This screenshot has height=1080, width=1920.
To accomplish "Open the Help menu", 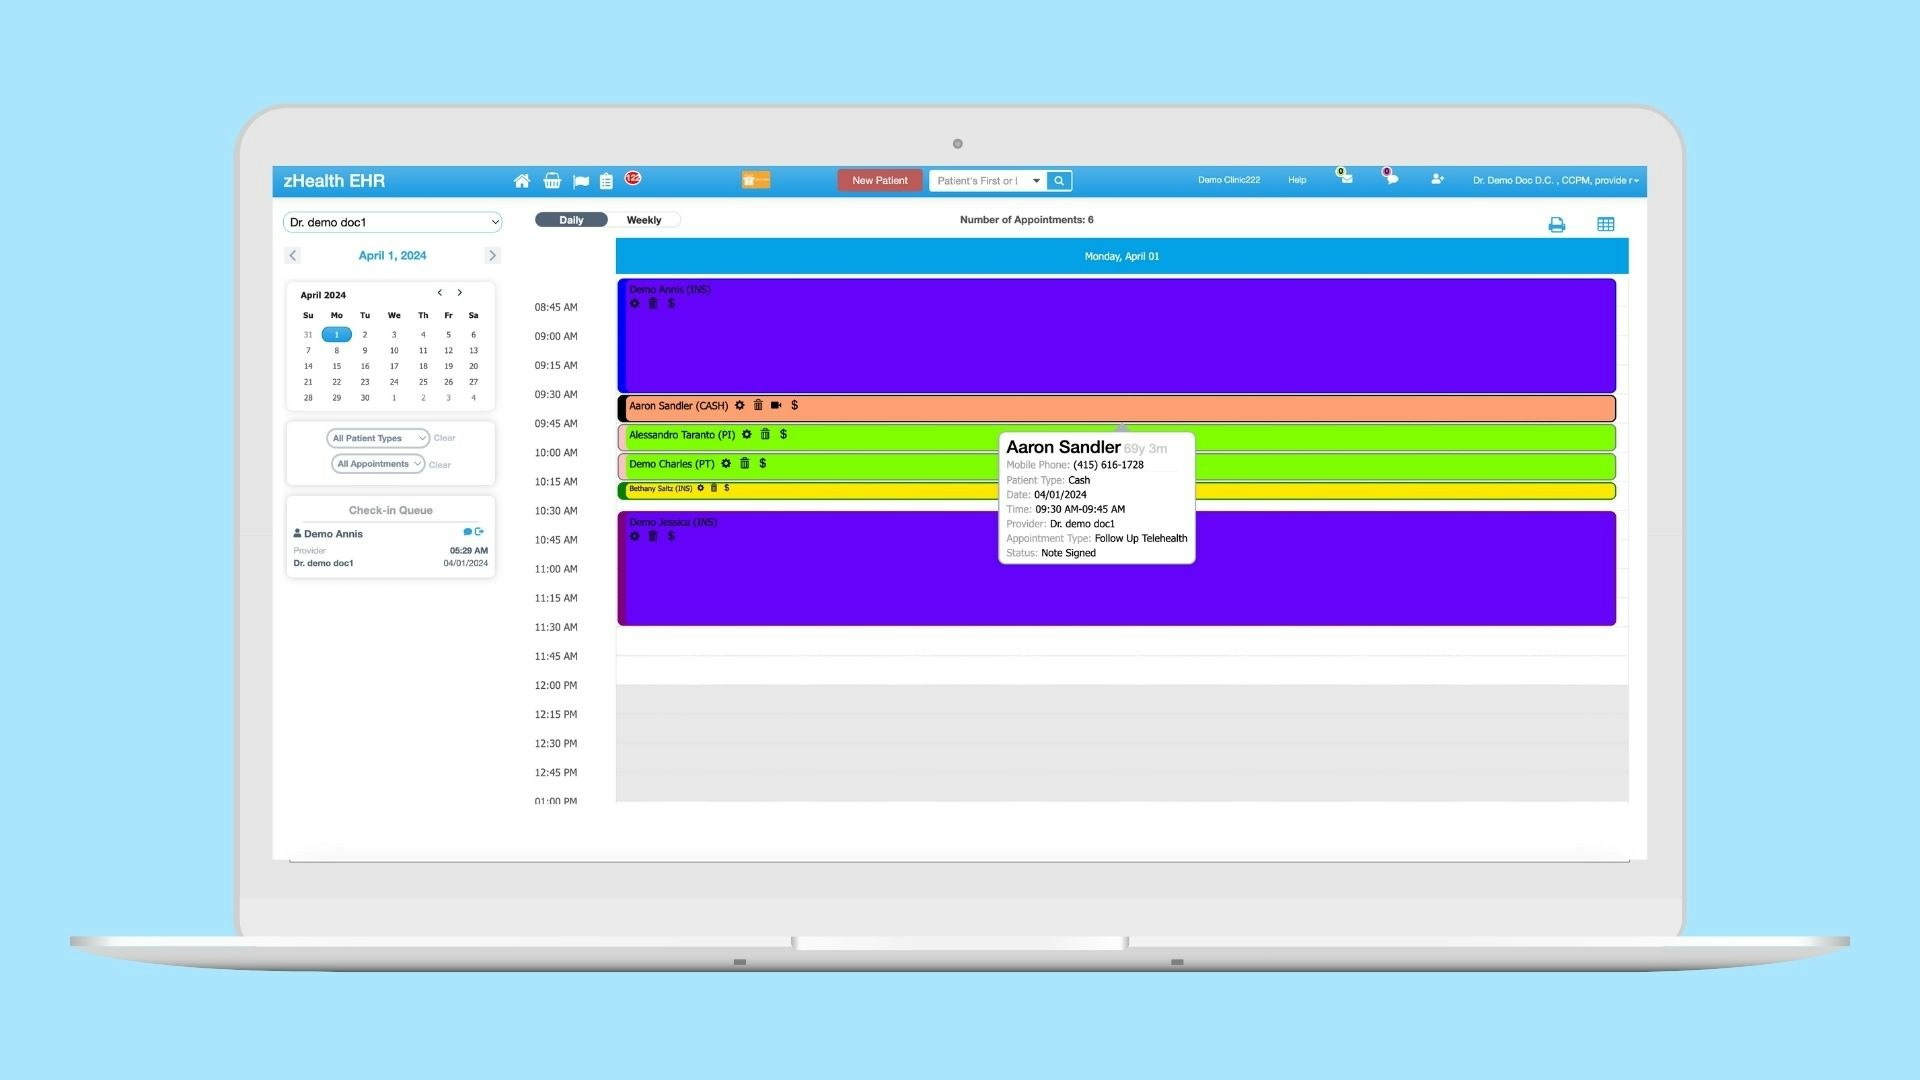I will pyautogui.click(x=1297, y=181).
